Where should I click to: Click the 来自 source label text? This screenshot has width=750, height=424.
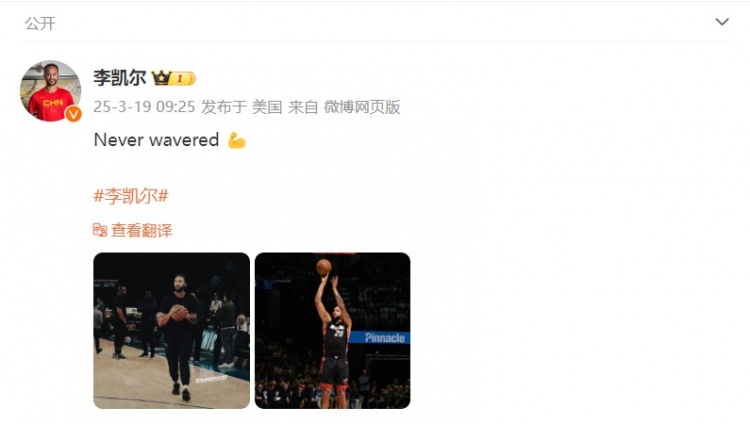(303, 107)
